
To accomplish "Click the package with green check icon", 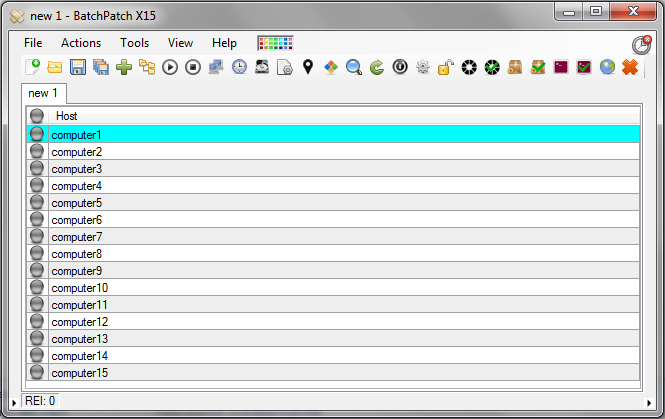I will tap(538, 67).
